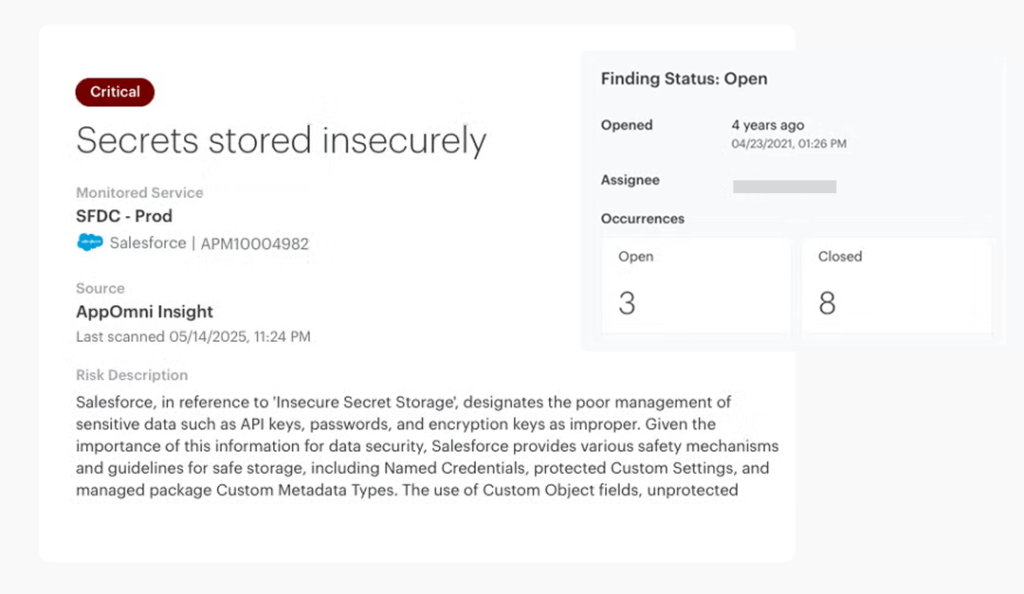
Task: Select the Critical severity badge
Action: 115,92
